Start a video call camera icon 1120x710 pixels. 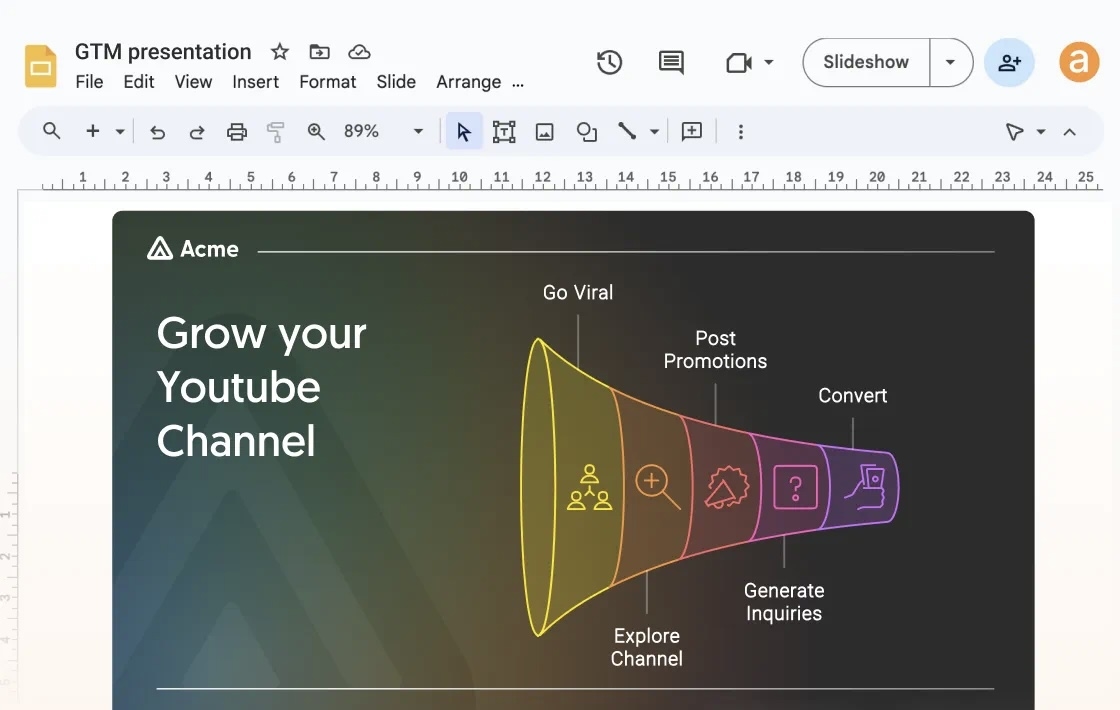tap(739, 63)
